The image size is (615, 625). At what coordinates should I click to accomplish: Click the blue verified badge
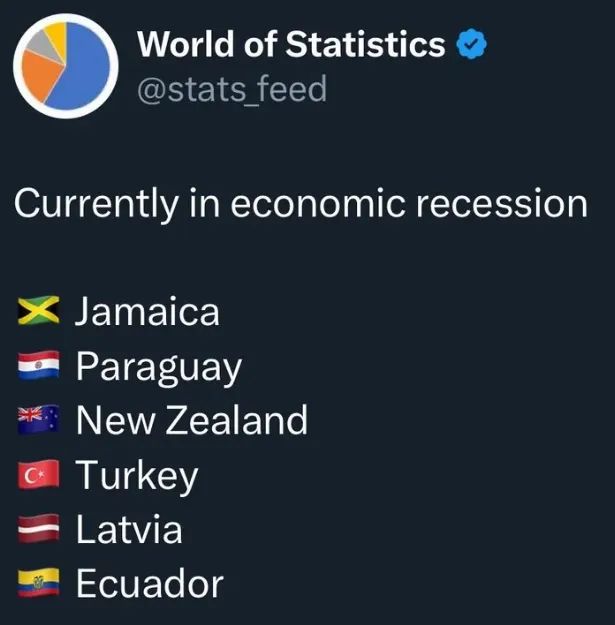[472, 45]
